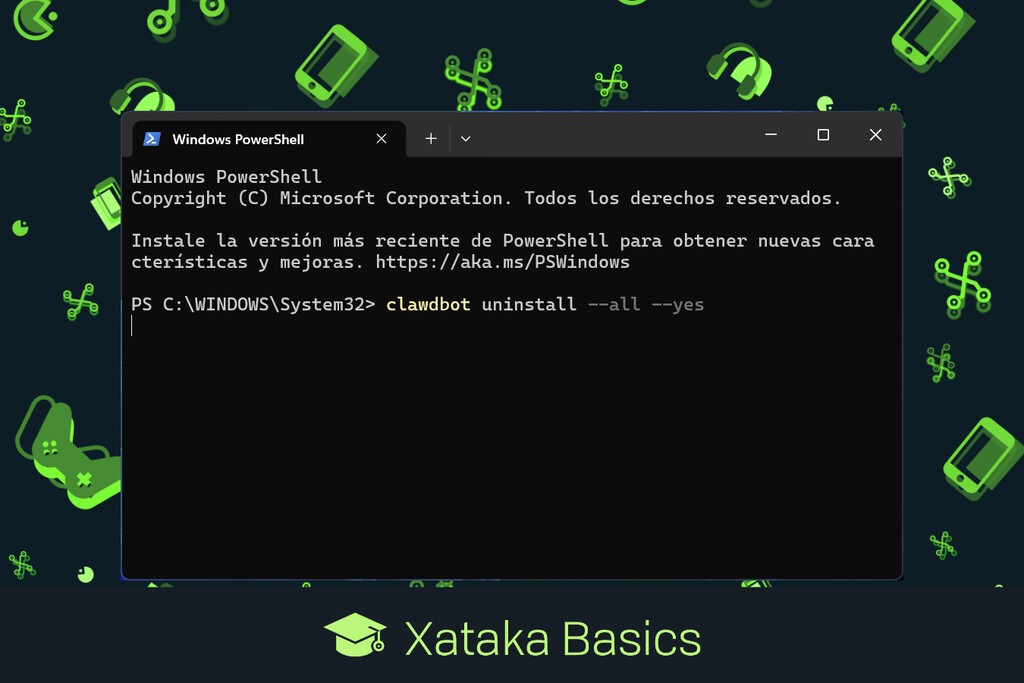Screen dimensions: 1024x683
Task: Minimize the terminal window
Action: coord(770,134)
